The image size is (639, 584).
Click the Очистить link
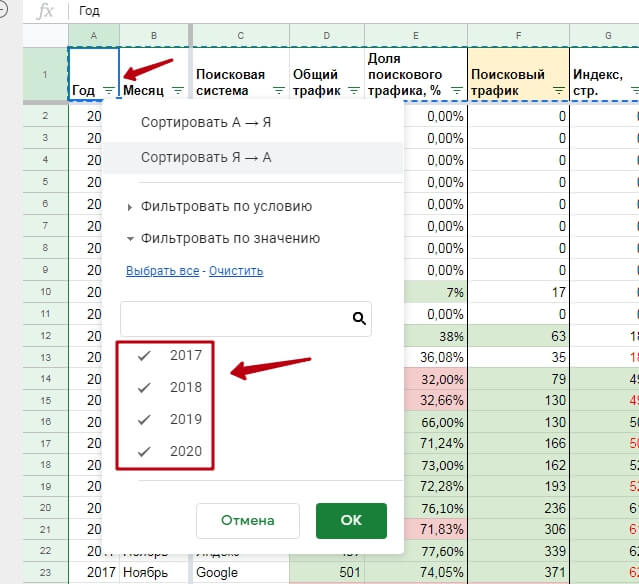236,271
